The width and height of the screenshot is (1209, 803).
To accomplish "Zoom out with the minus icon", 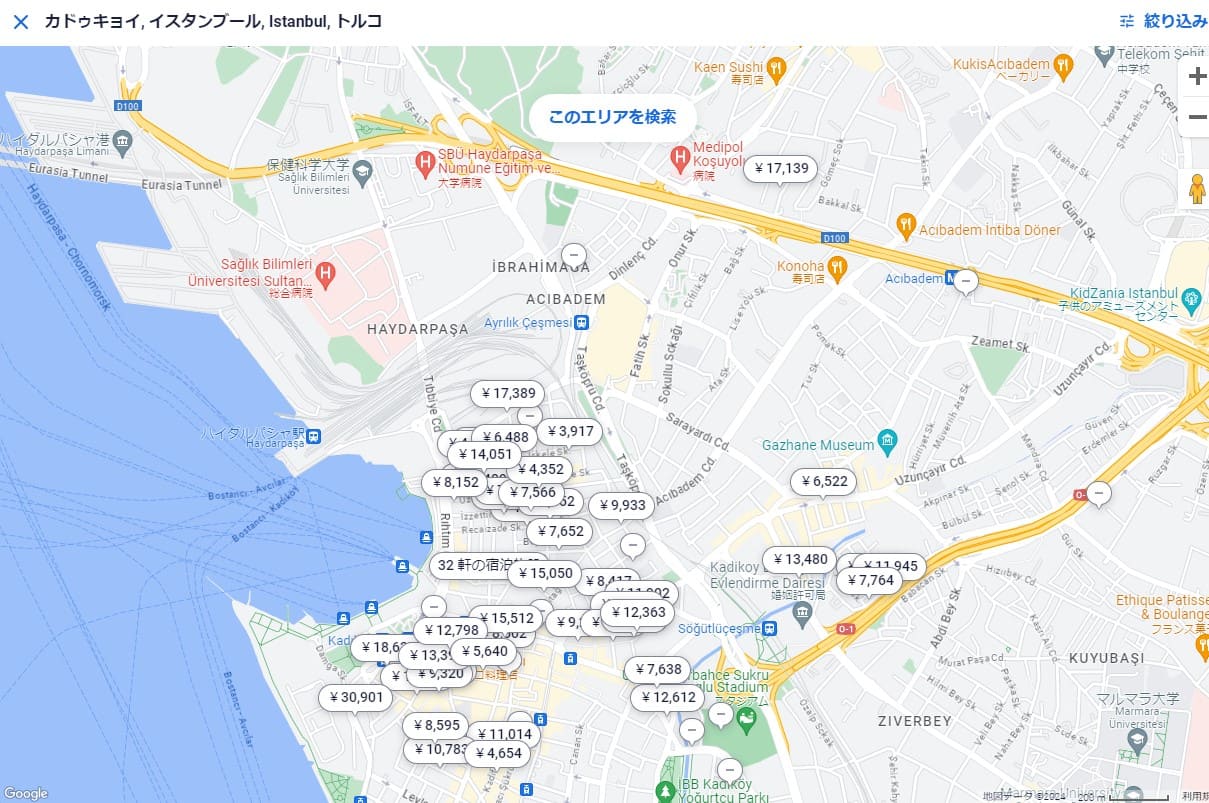I will coord(1196,117).
